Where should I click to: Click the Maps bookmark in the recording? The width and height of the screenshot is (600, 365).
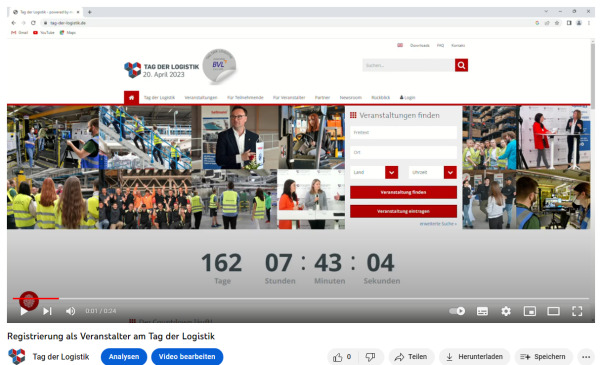[68, 33]
